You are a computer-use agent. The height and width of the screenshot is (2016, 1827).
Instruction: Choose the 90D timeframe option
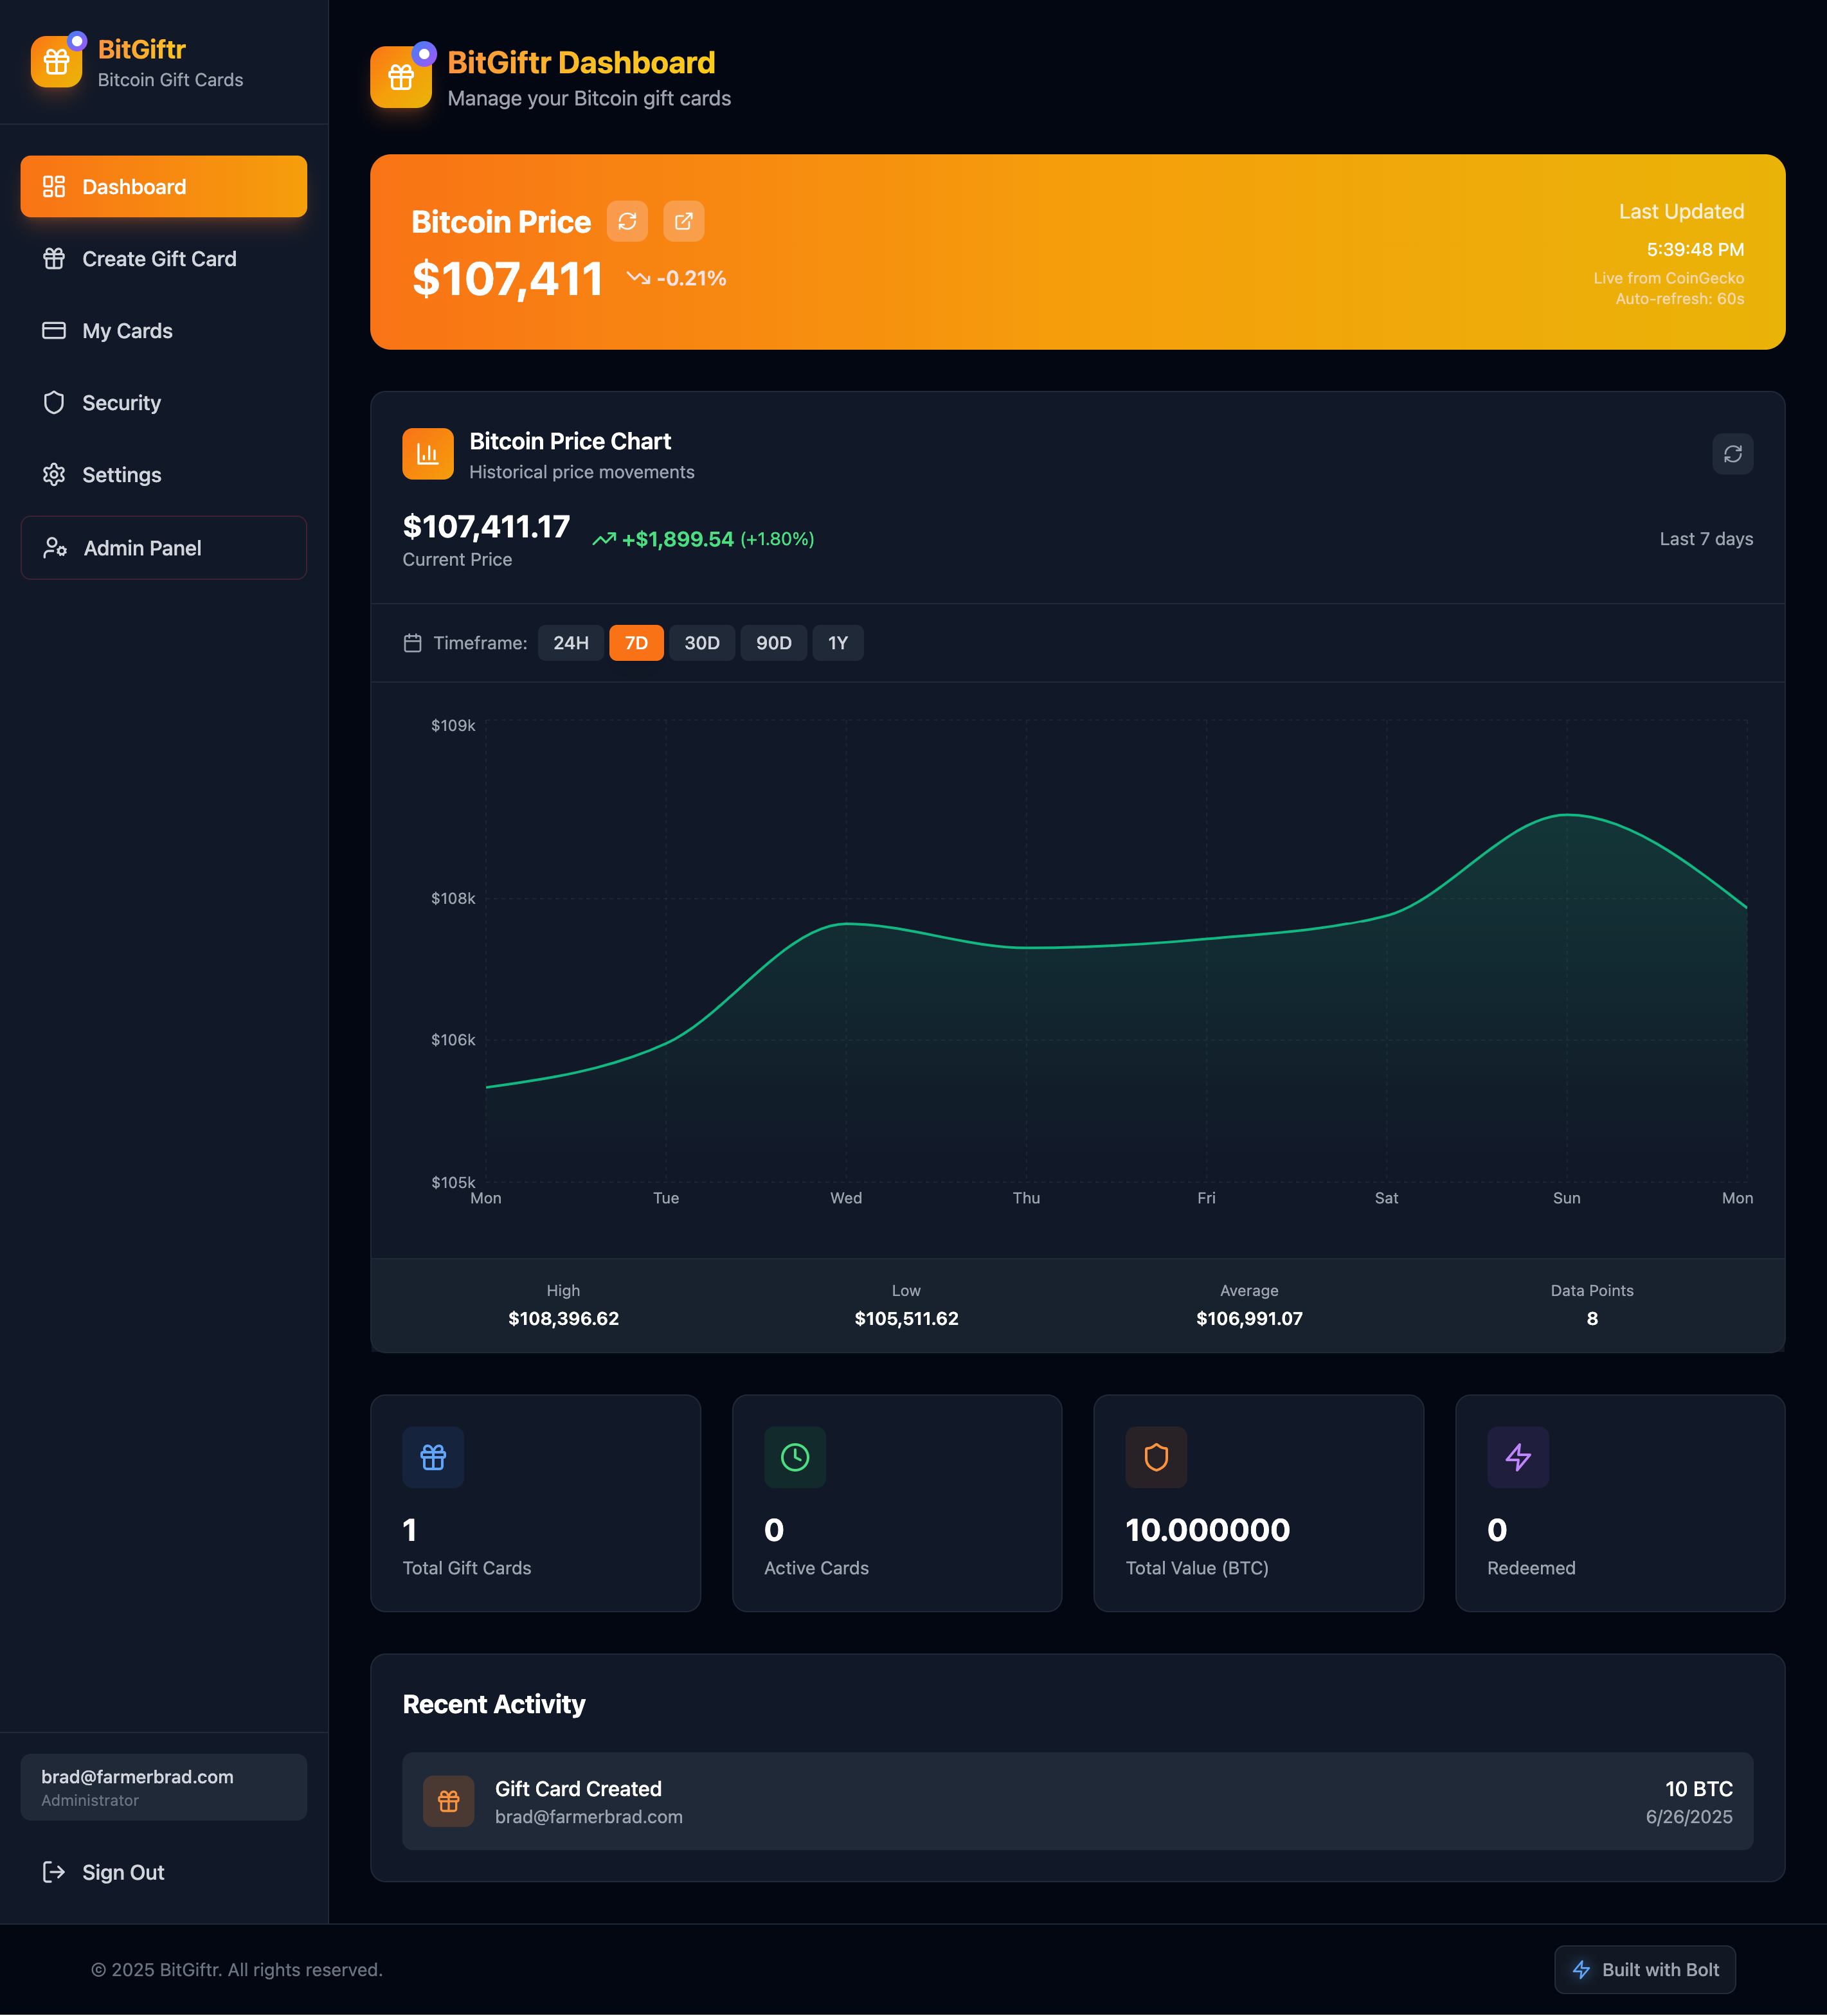click(x=773, y=643)
